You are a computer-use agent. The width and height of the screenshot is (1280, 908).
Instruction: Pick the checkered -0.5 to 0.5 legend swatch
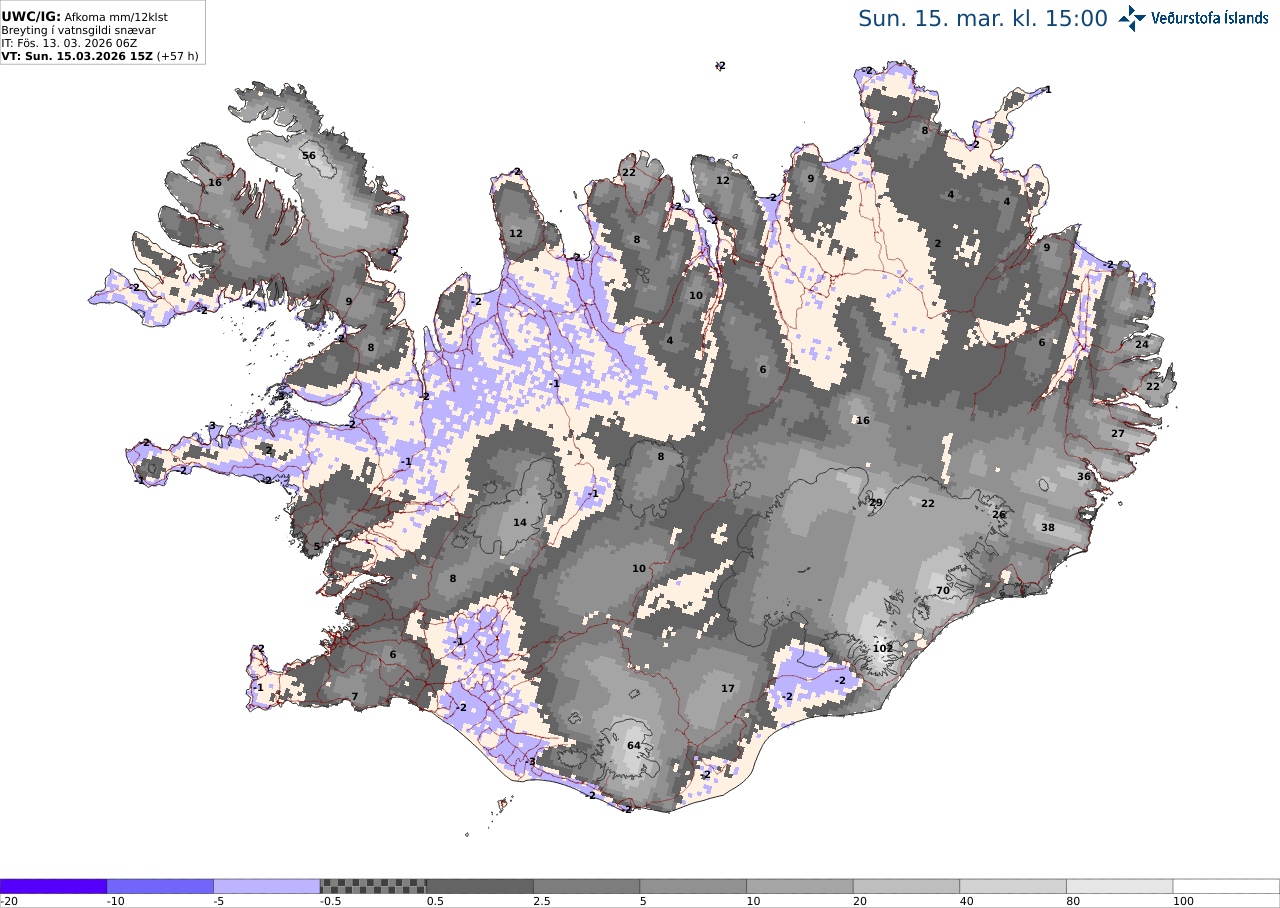pyautogui.click(x=373, y=886)
